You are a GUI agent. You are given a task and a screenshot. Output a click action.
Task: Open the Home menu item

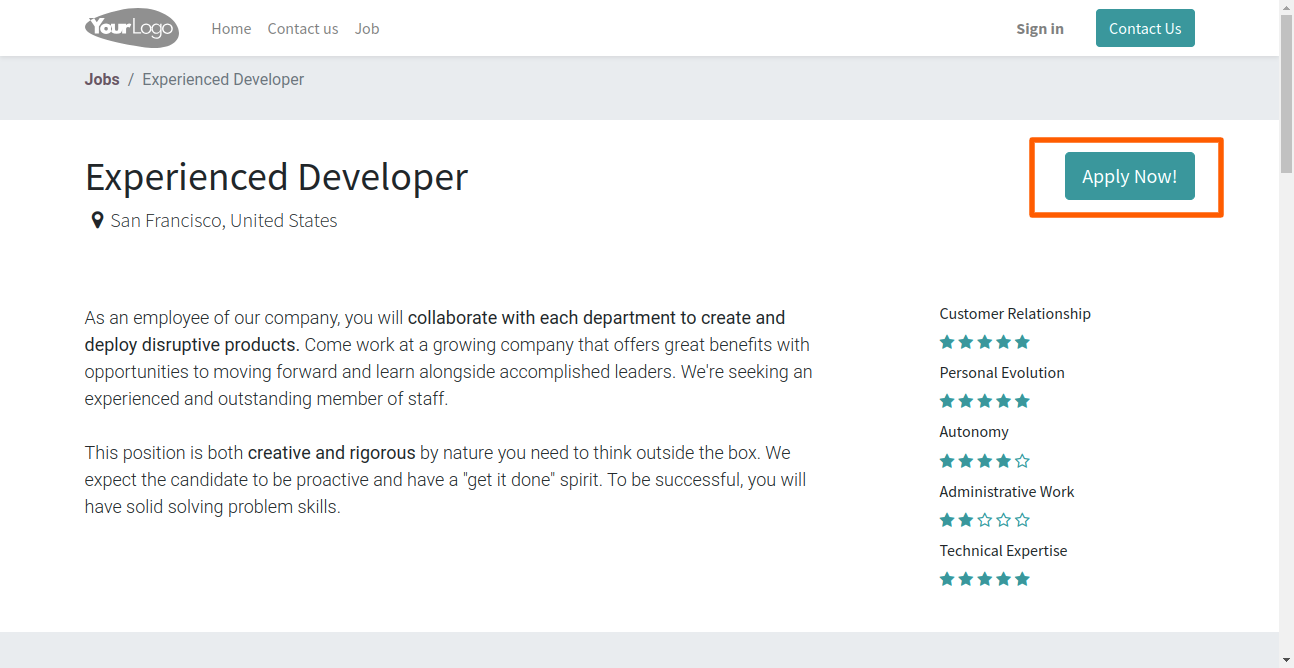click(231, 29)
